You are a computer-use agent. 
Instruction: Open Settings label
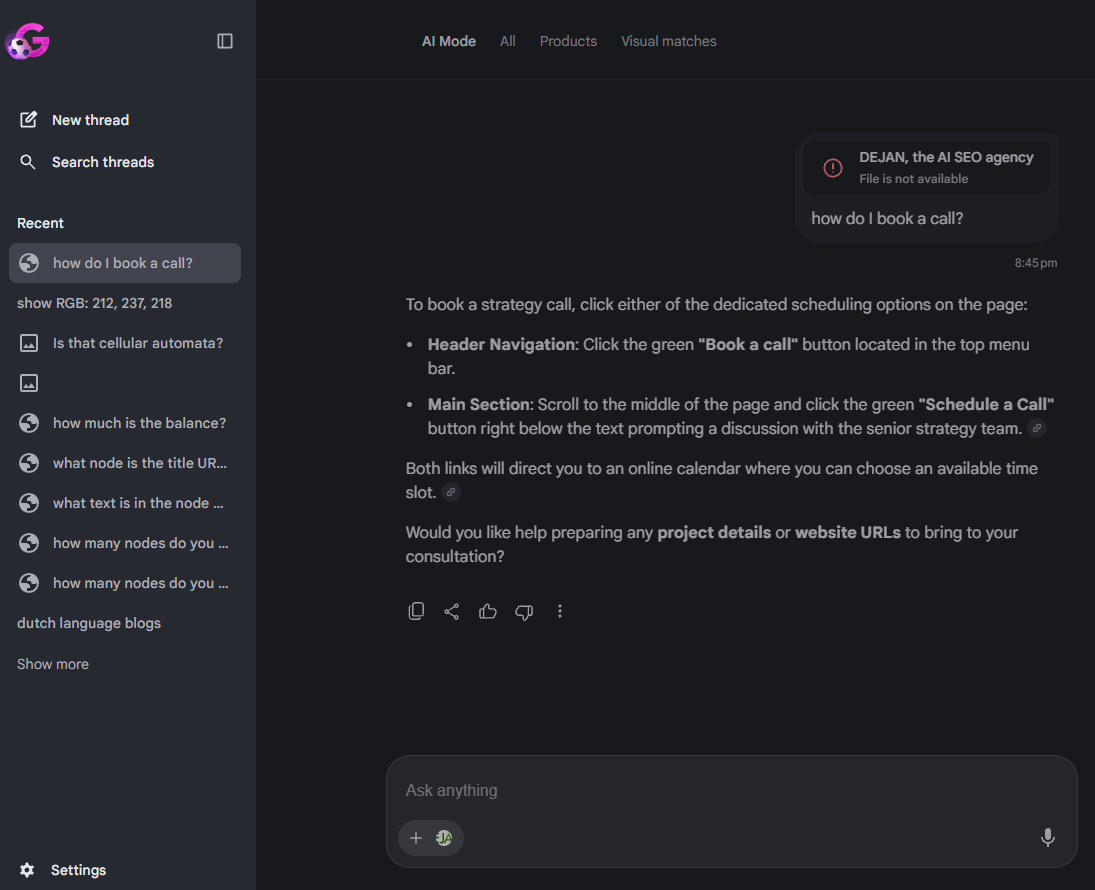point(79,870)
